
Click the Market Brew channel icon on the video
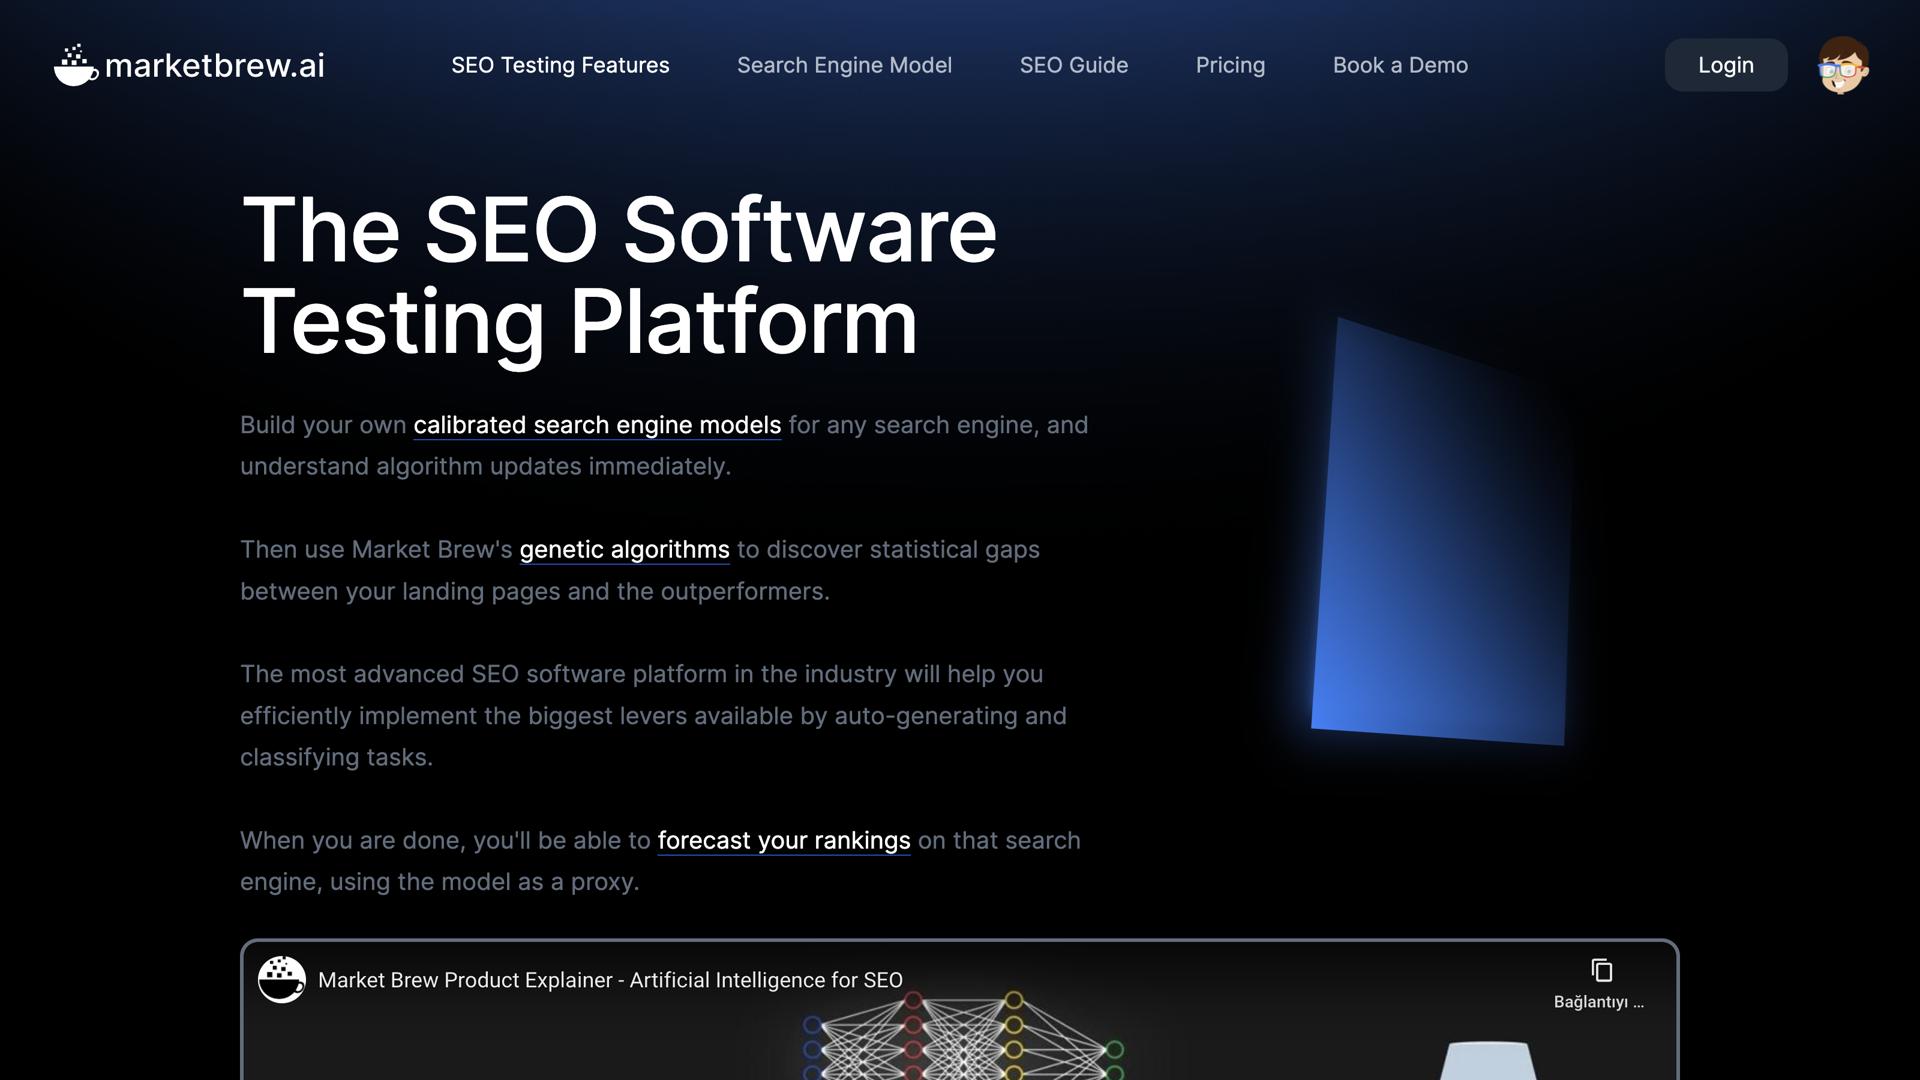tap(282, 979)
